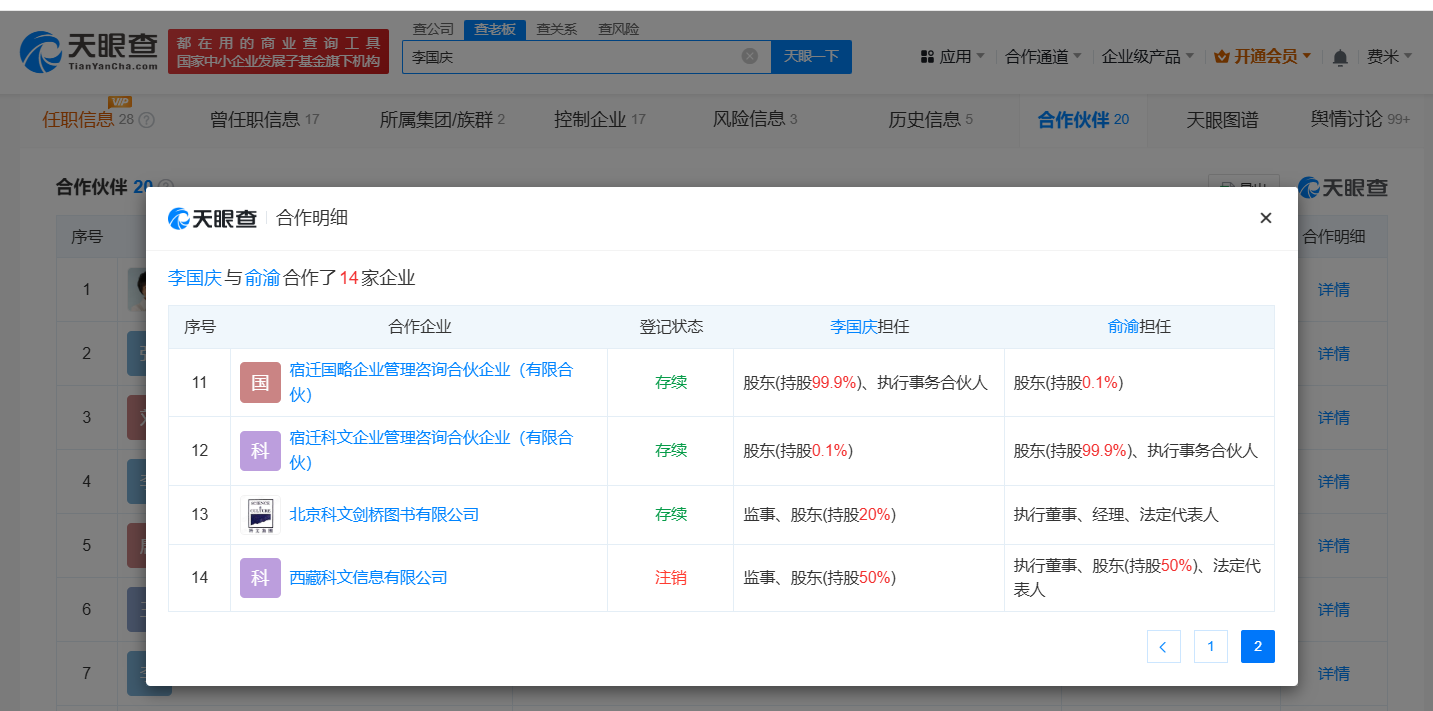Open the 企业级产品 dropdown

click(x=1146, y=57)
